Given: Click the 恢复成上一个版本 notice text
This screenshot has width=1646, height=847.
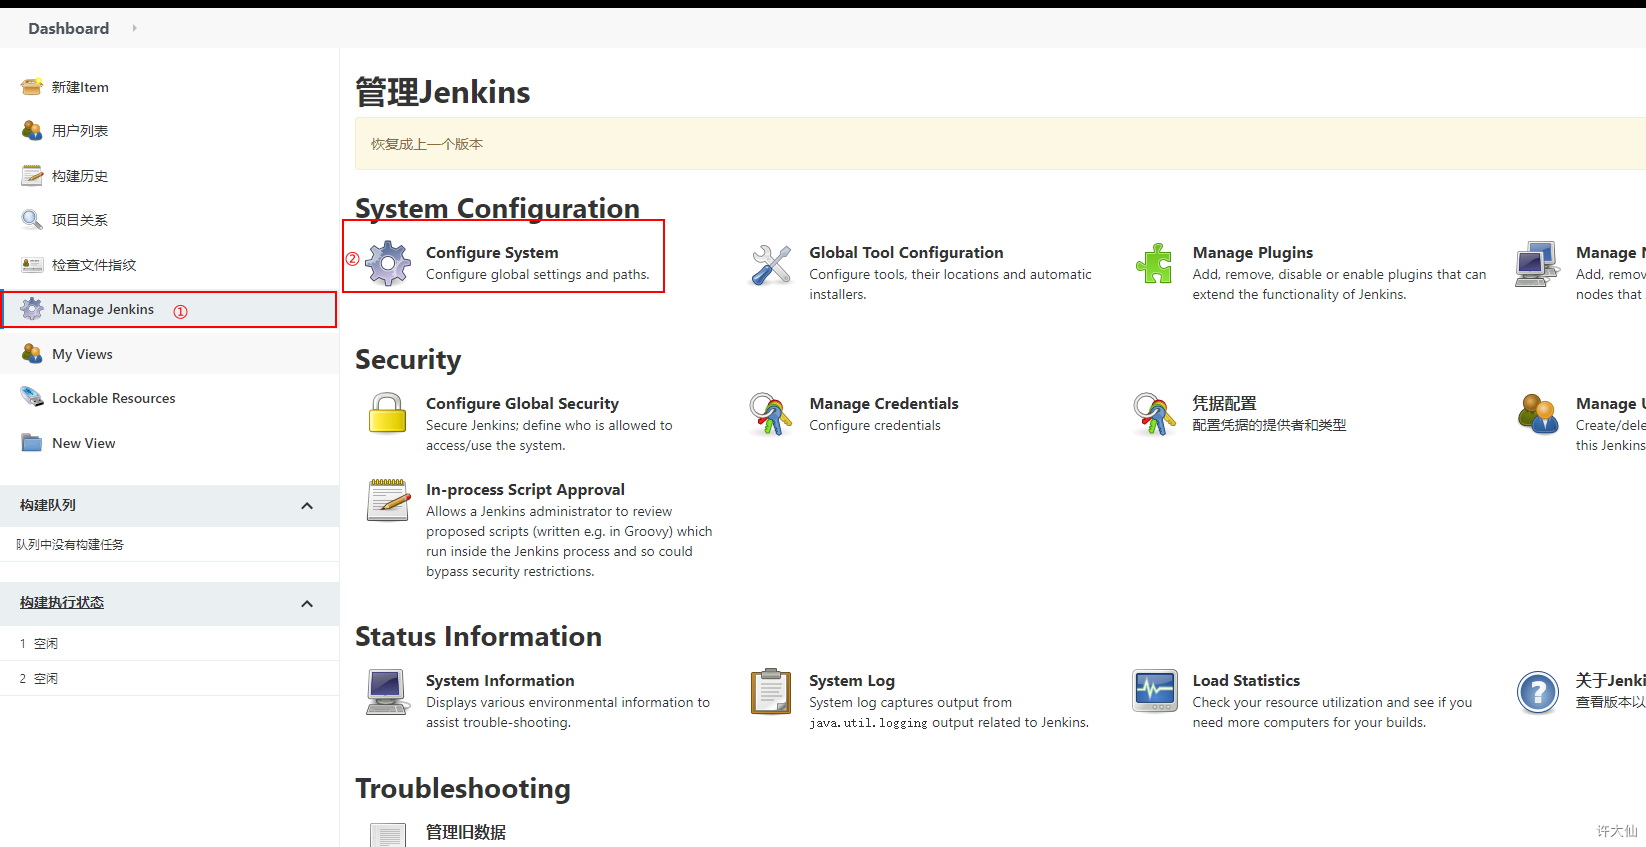Looking at the screenshot, I should click(427, 144).
